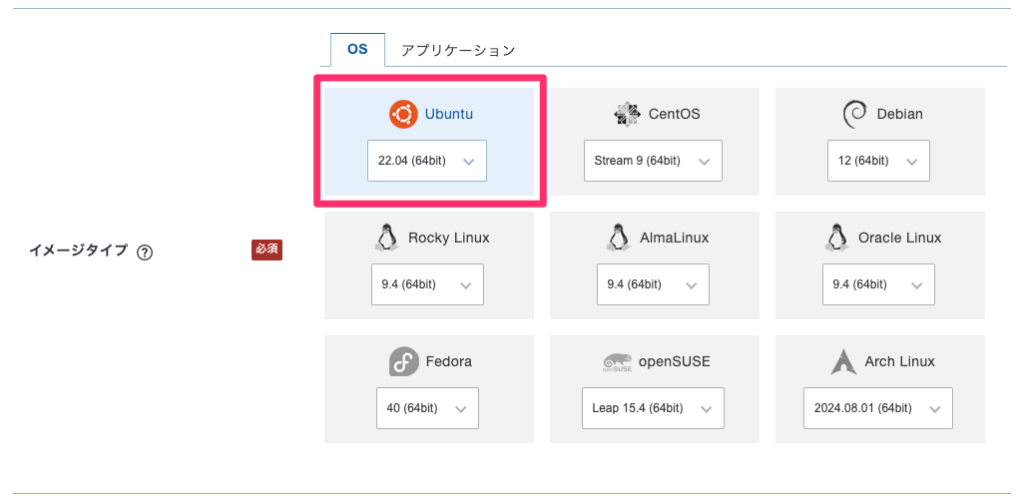Screen dimensions: 1024x504
Task: Switch to the OS tab
Action: pos(357,49)
